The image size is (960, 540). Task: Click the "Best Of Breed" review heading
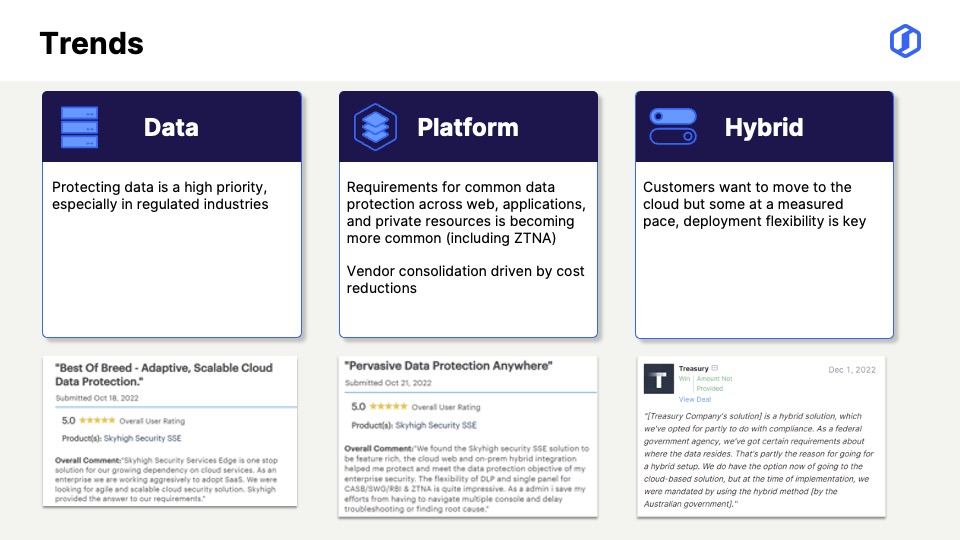tap(164, 375)
